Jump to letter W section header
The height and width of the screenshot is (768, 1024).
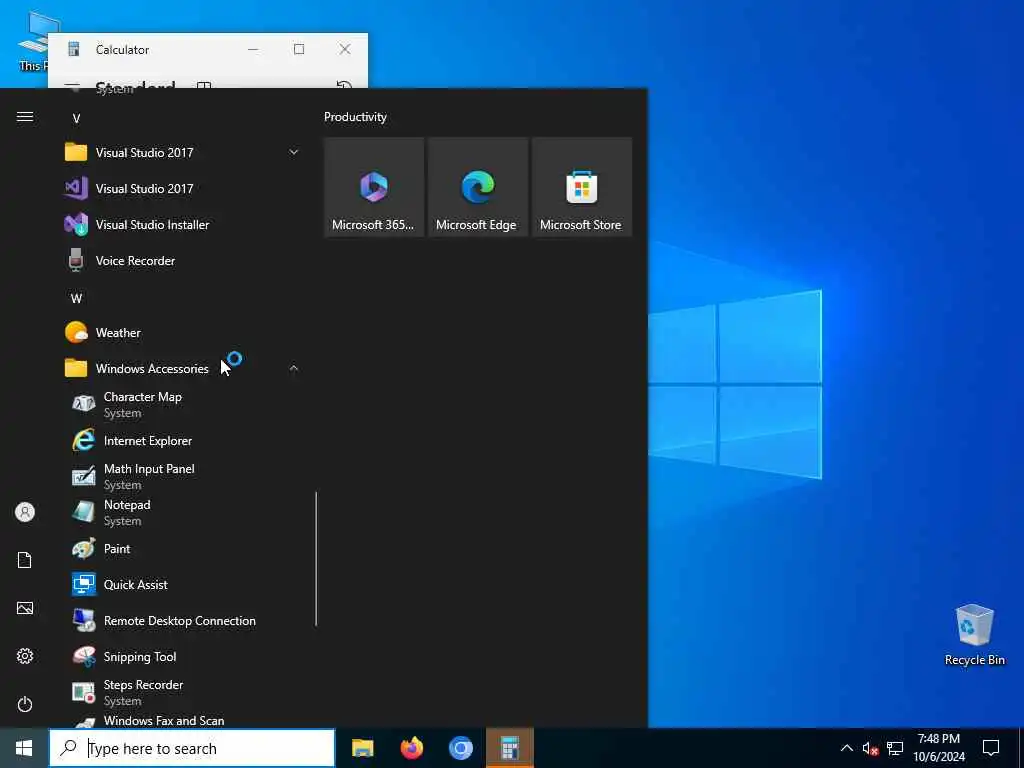(76, 298)
